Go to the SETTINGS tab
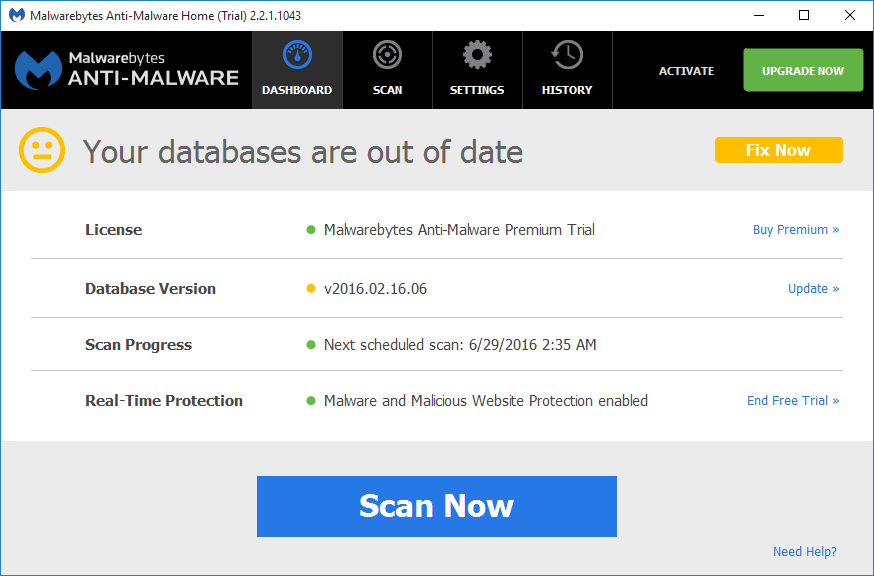Screen dimensions: 874x576 (x=477, y=70)
